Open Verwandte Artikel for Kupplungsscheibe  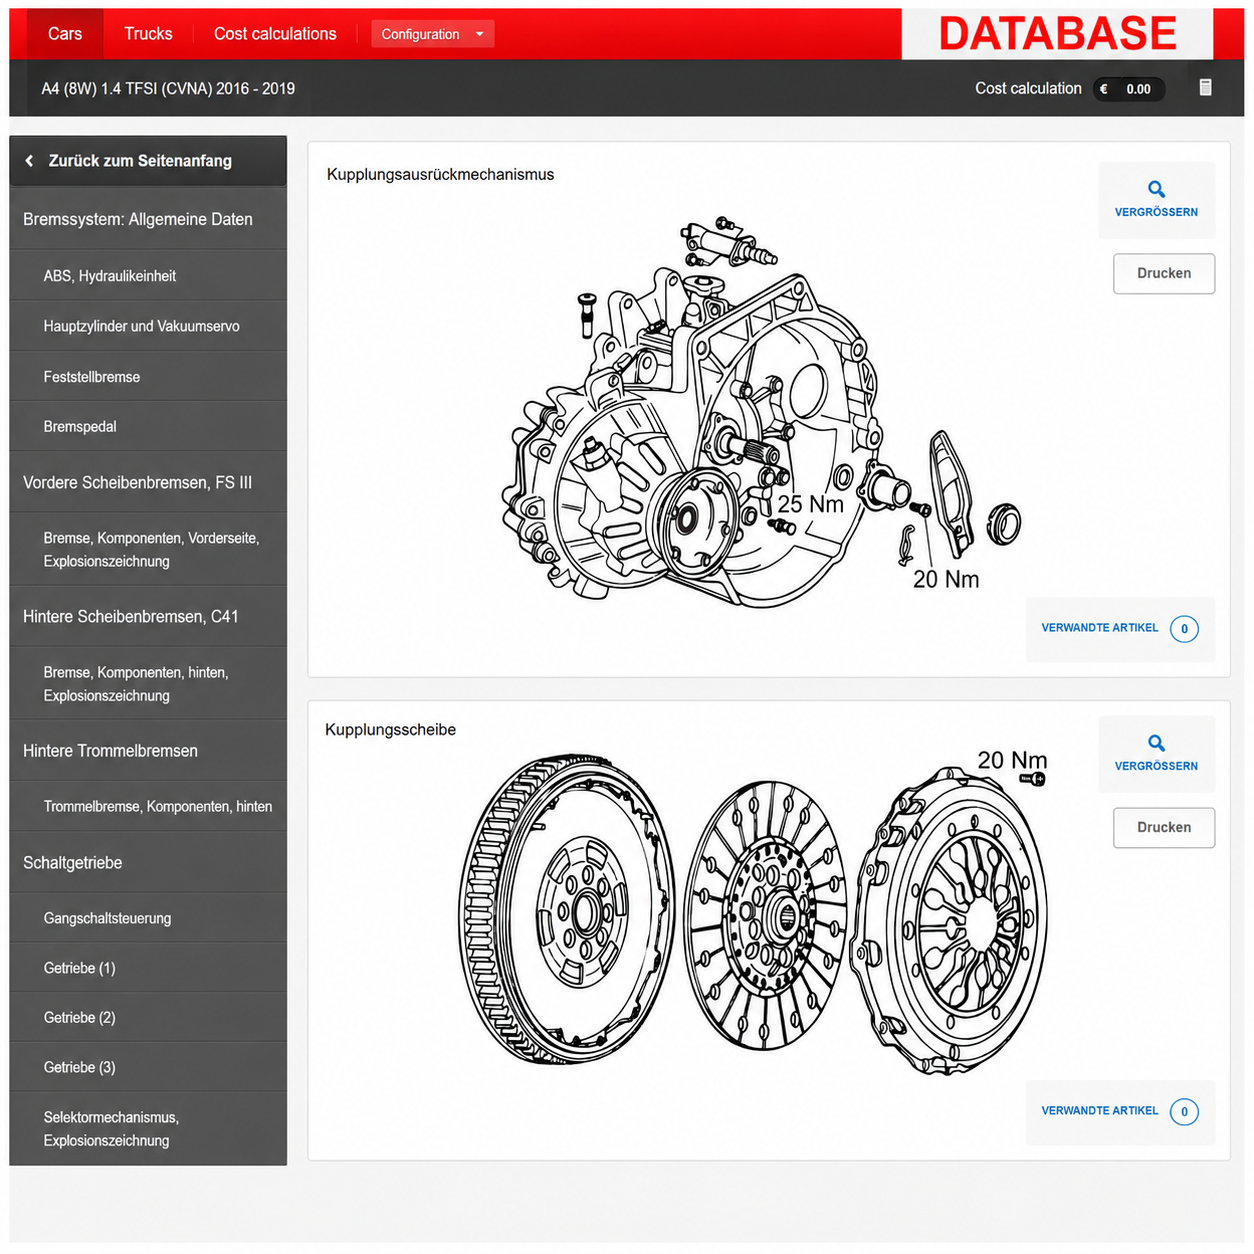(x=1120, y=1111)
